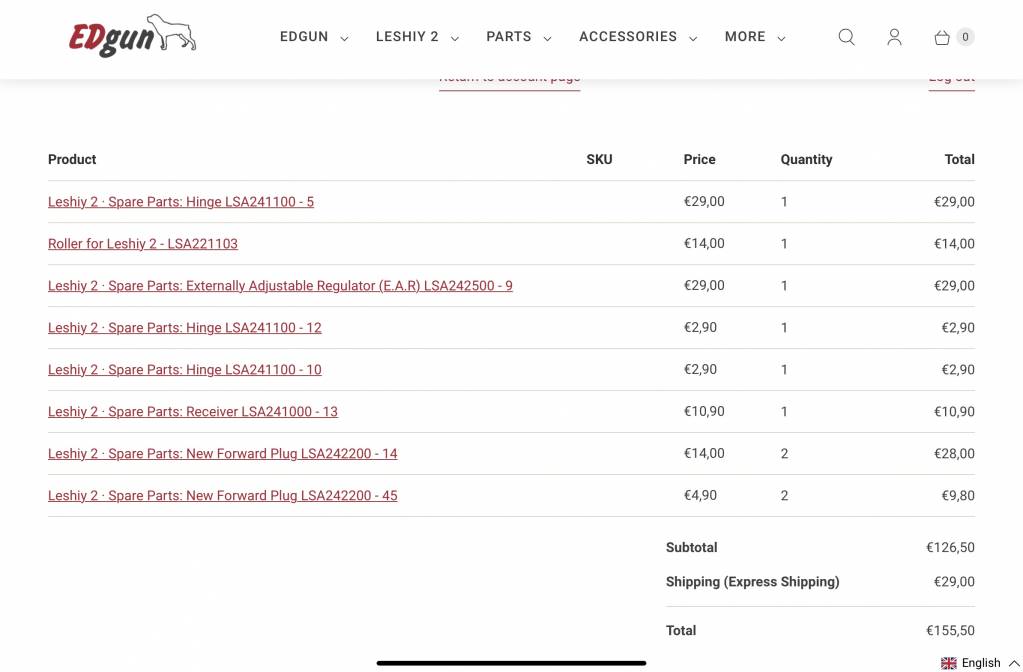Click the €14,00 price for Roller row
The height and width of the screenshot is (672, 1023).
[704, 243]
